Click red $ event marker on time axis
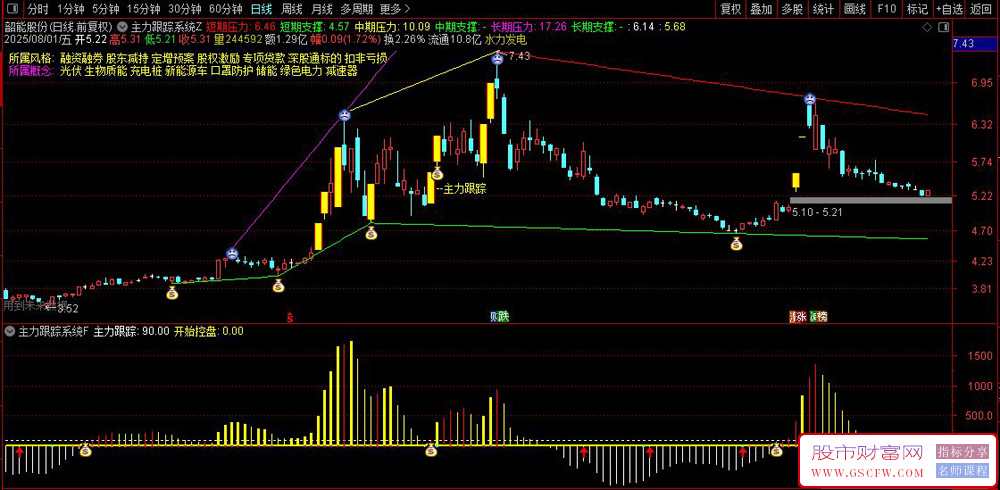The image size is (1000, 490). [290, 316]
